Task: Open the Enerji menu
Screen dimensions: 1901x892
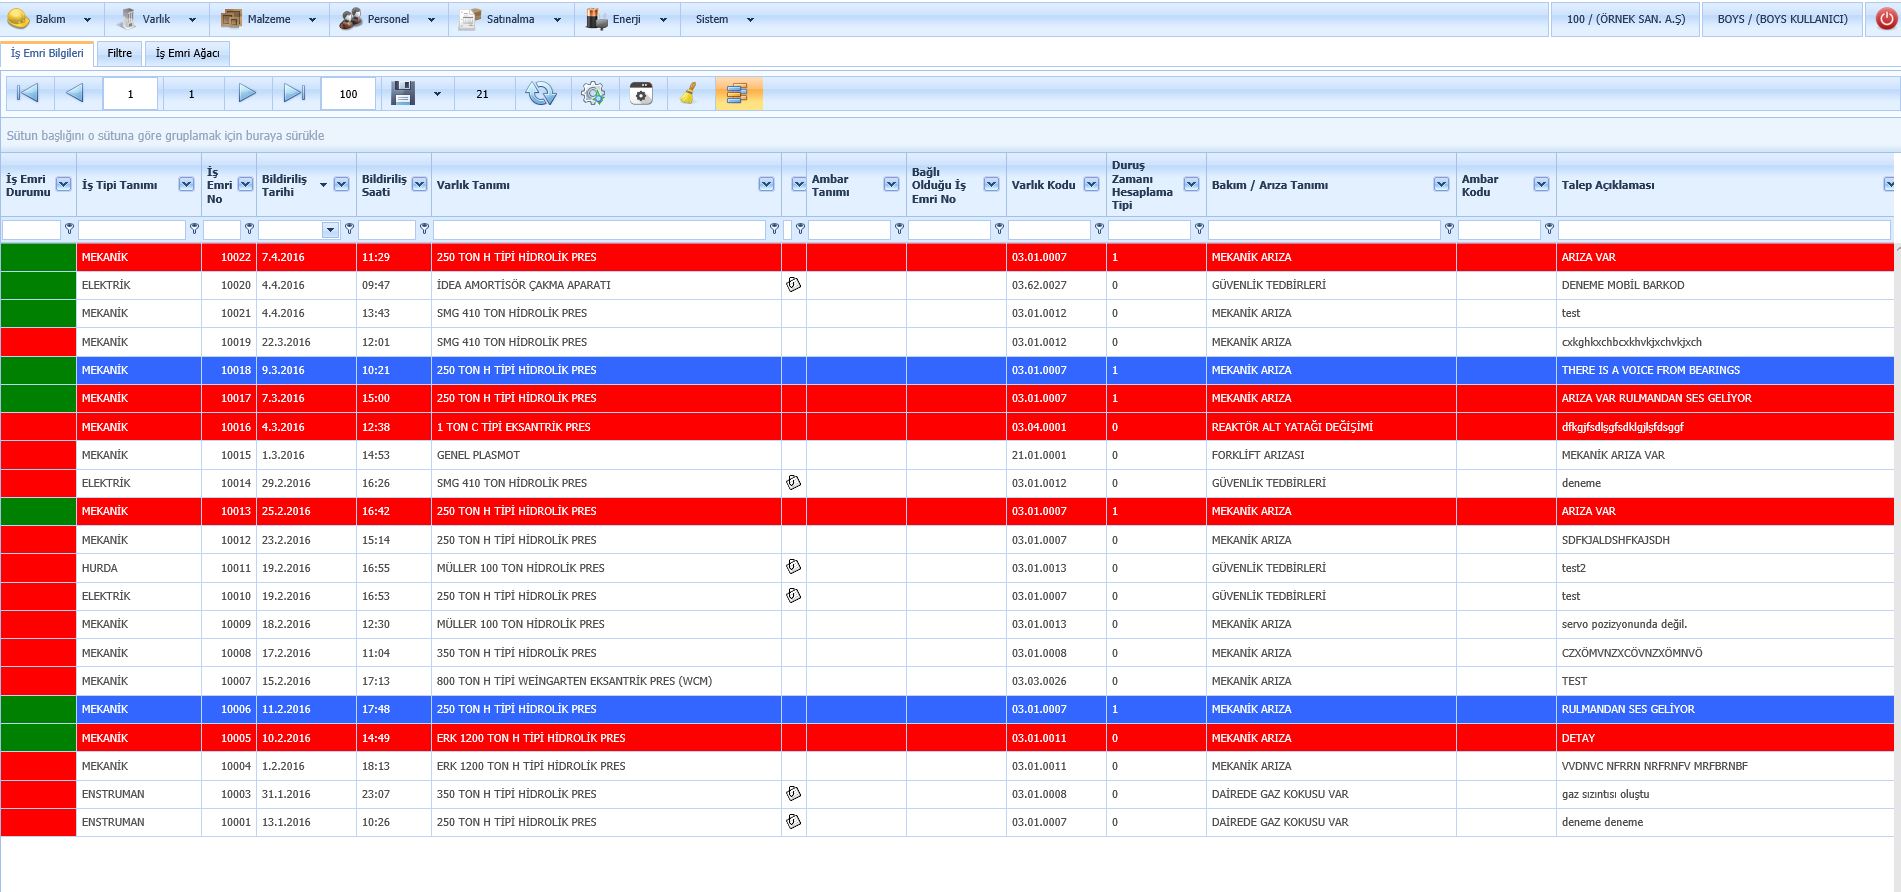Action: click(626, 19)
